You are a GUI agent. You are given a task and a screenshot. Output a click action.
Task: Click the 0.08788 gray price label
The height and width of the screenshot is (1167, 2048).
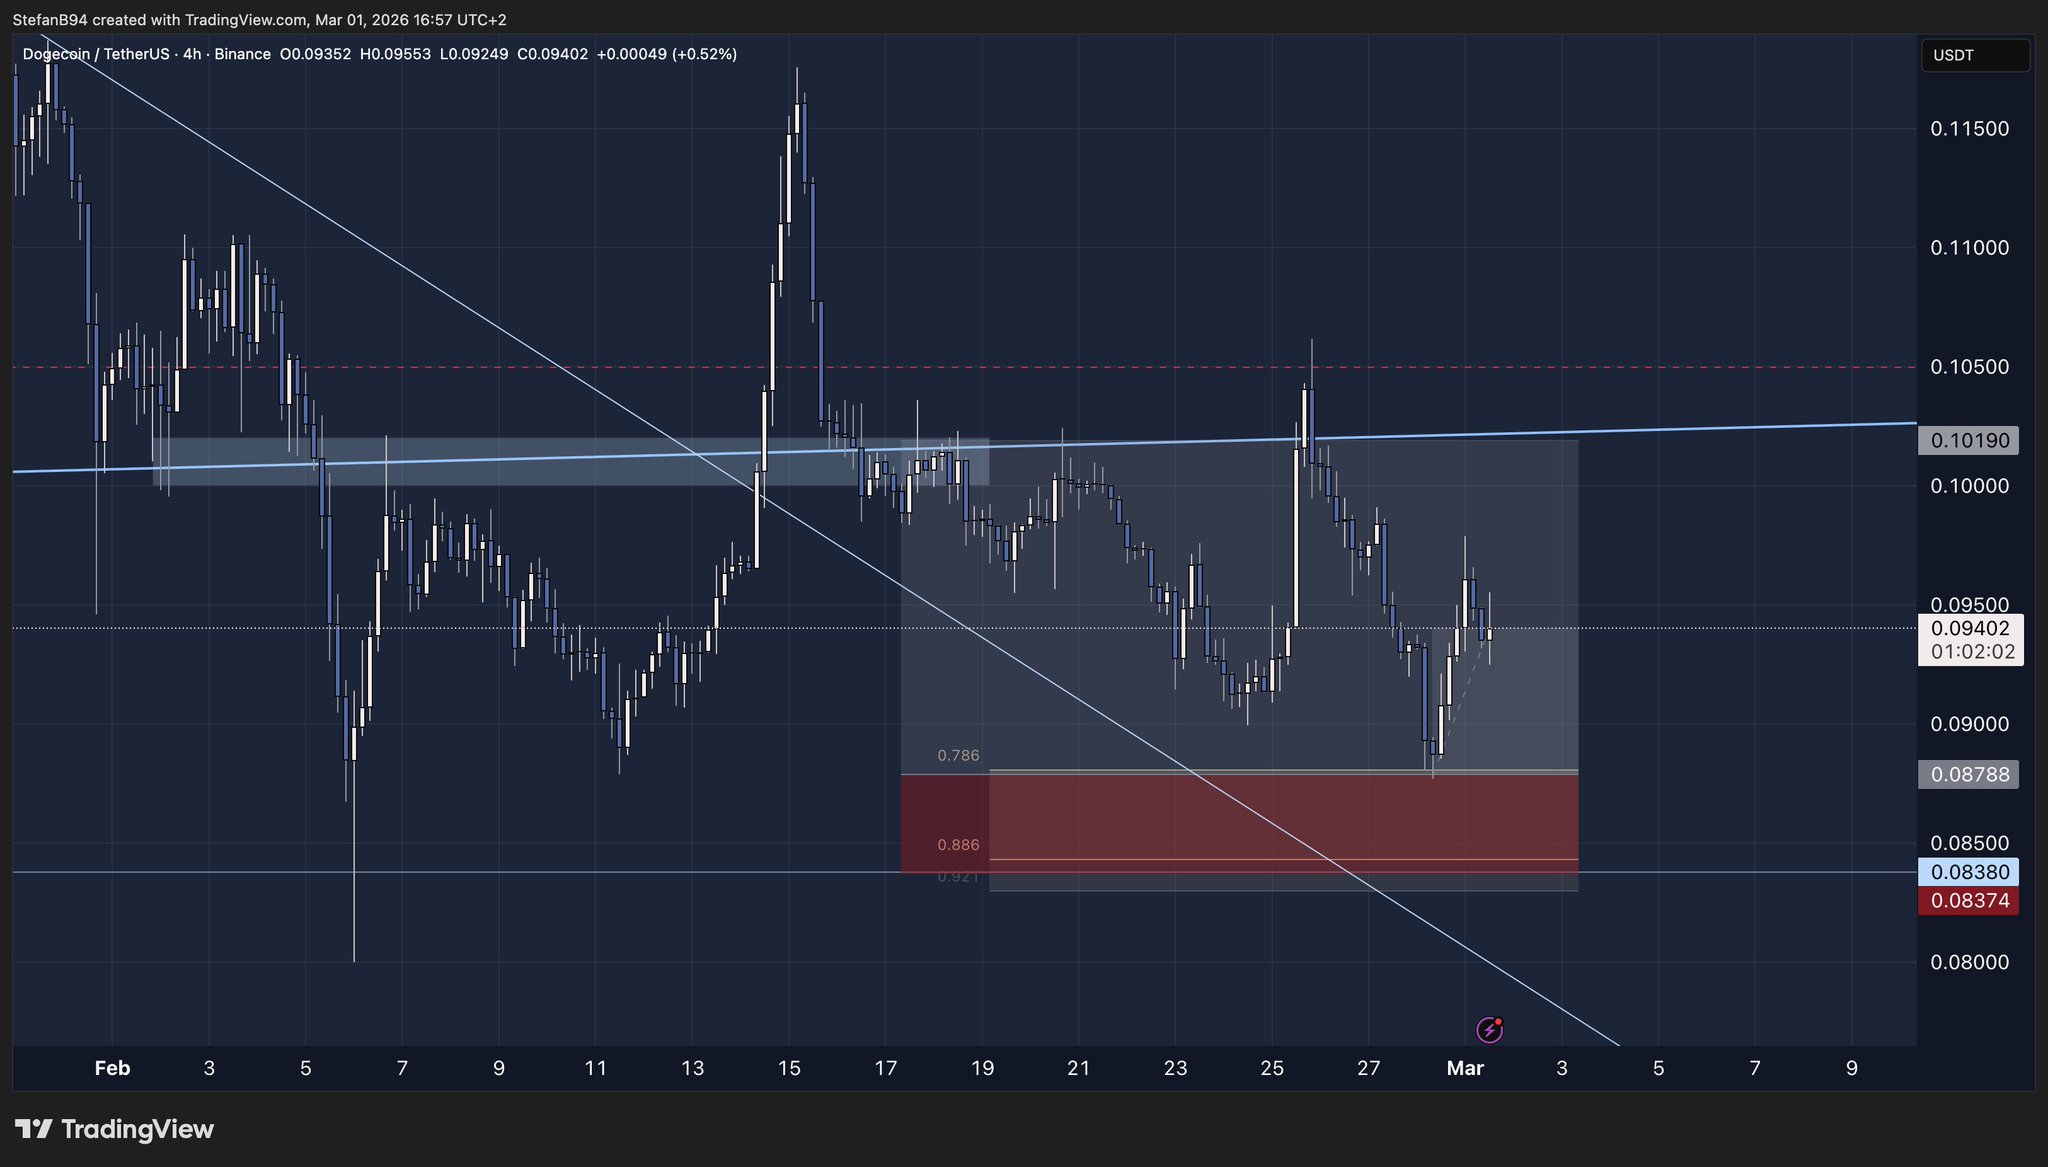point(1968,774)
